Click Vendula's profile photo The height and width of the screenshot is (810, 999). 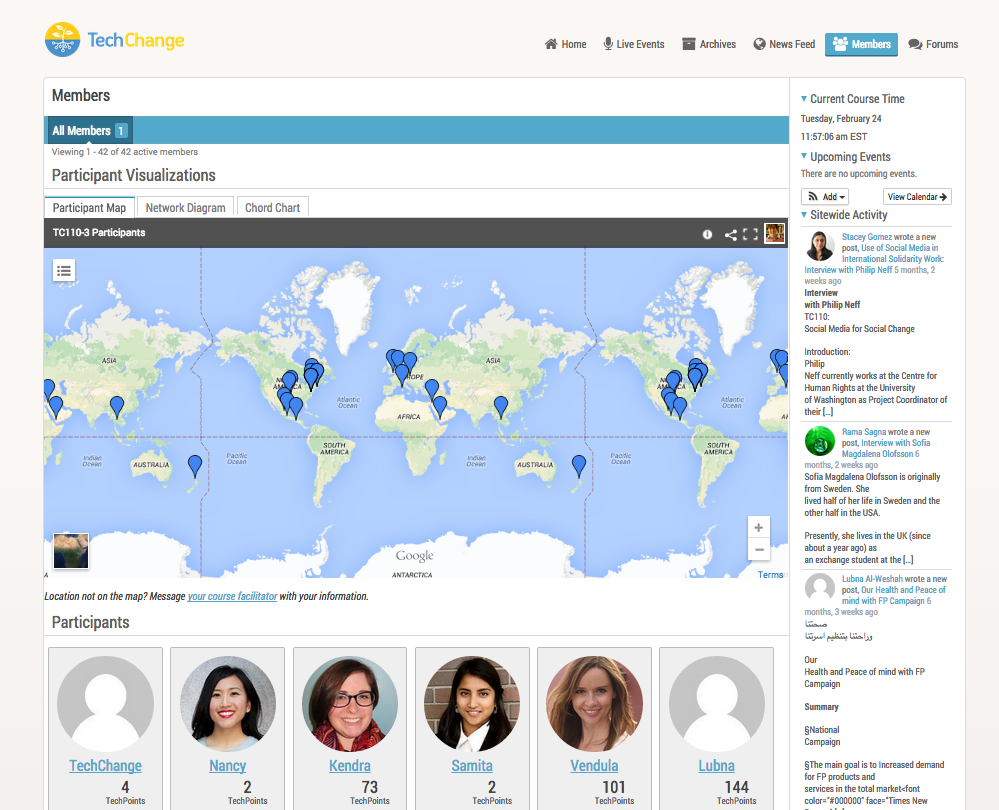tap(594, 704)
